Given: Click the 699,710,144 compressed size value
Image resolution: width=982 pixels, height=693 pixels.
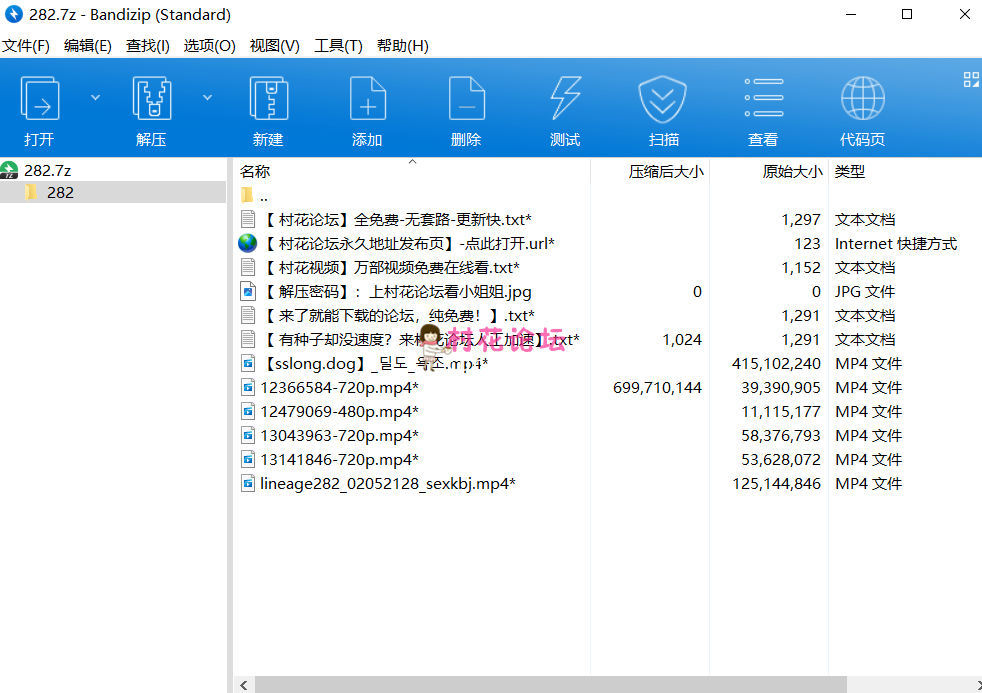Looking at the screenshot, I should [x=657, y=388].
